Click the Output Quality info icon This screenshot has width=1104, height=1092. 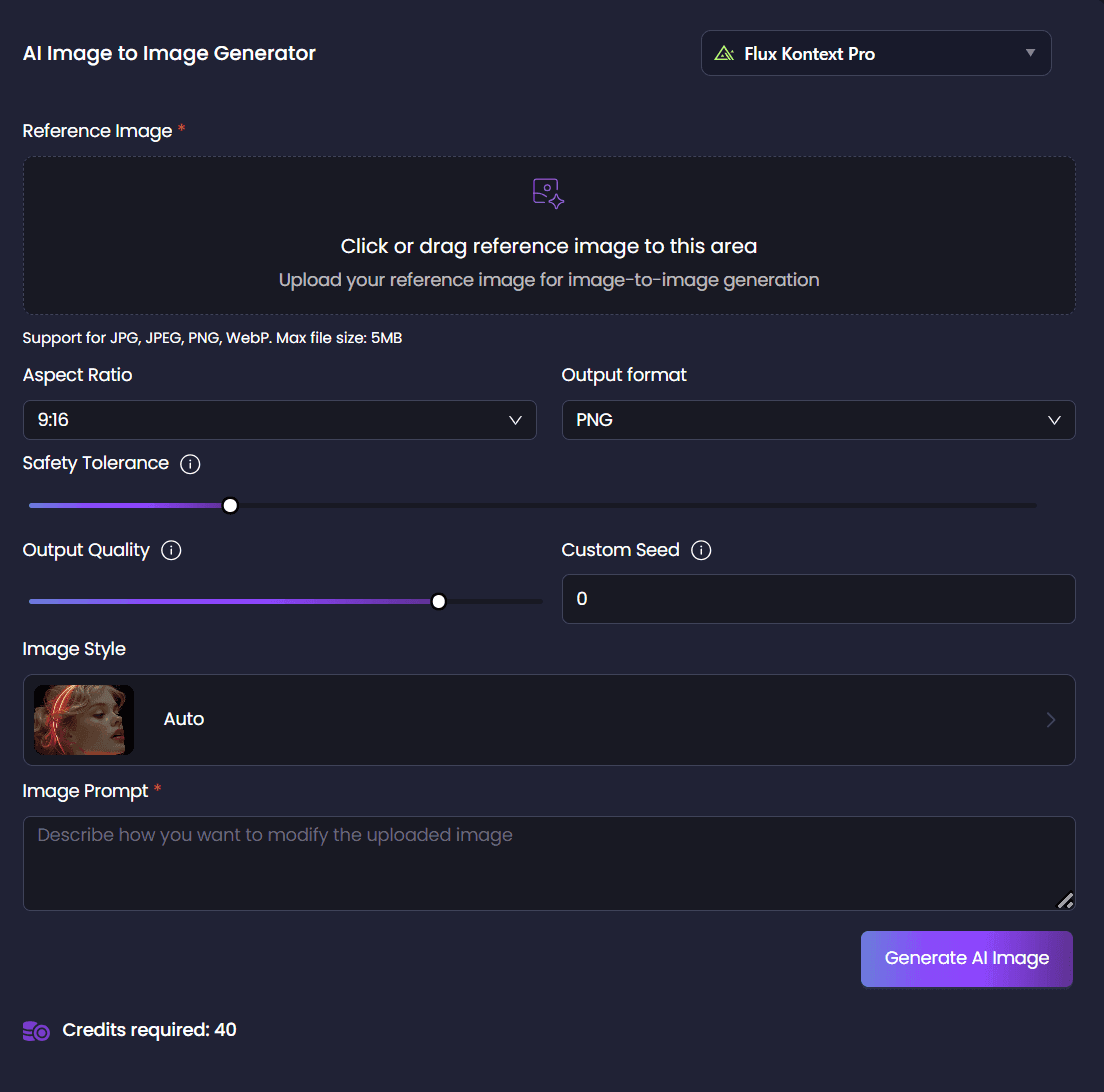coord(171,551)
